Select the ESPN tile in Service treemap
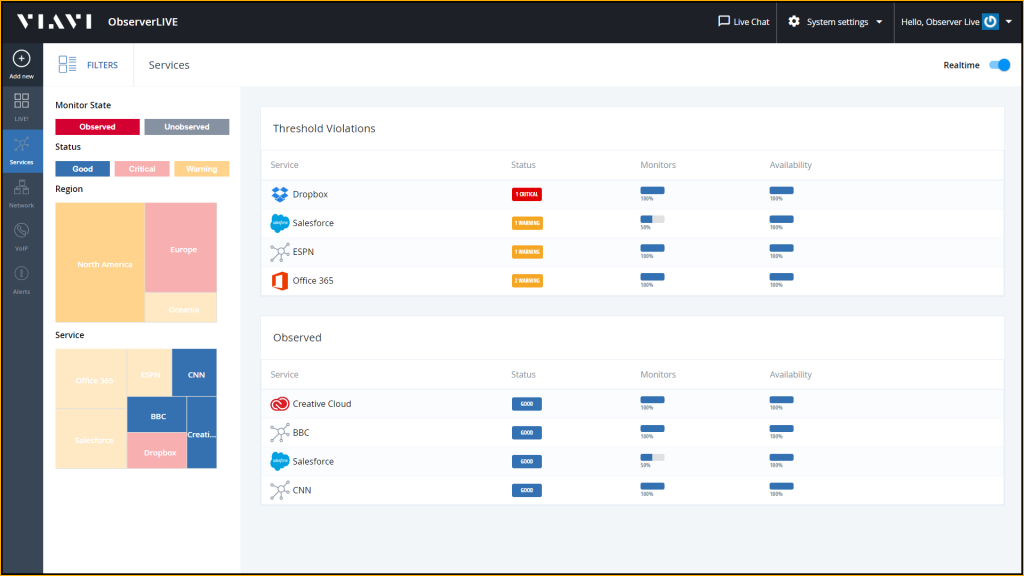This screenshot has width=1024, height=576. point(150,373)
